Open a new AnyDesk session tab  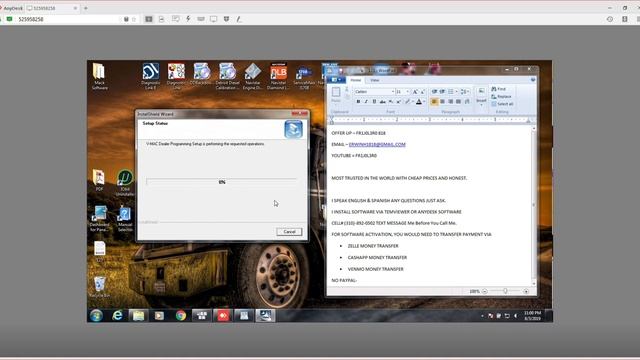point(86,8)
